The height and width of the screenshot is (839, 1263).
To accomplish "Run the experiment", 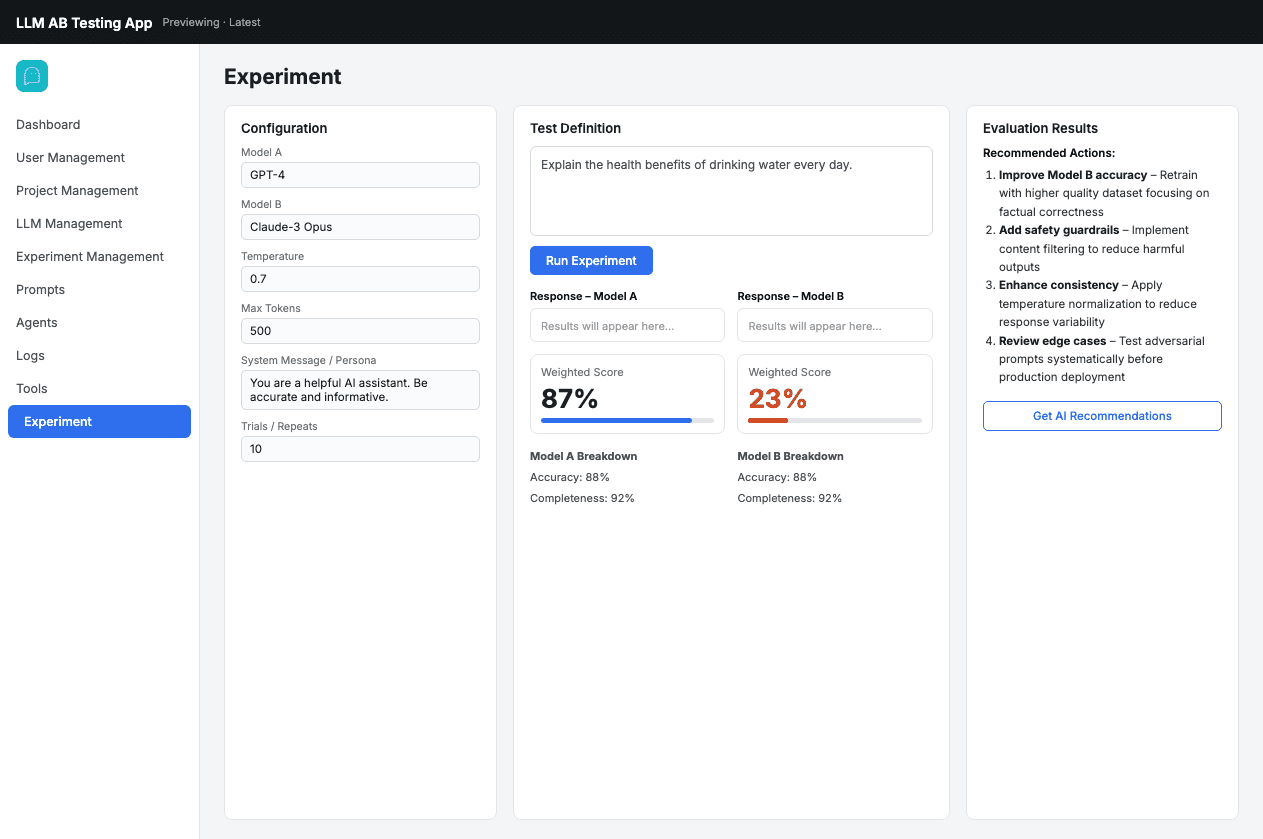I will point(591,260).
